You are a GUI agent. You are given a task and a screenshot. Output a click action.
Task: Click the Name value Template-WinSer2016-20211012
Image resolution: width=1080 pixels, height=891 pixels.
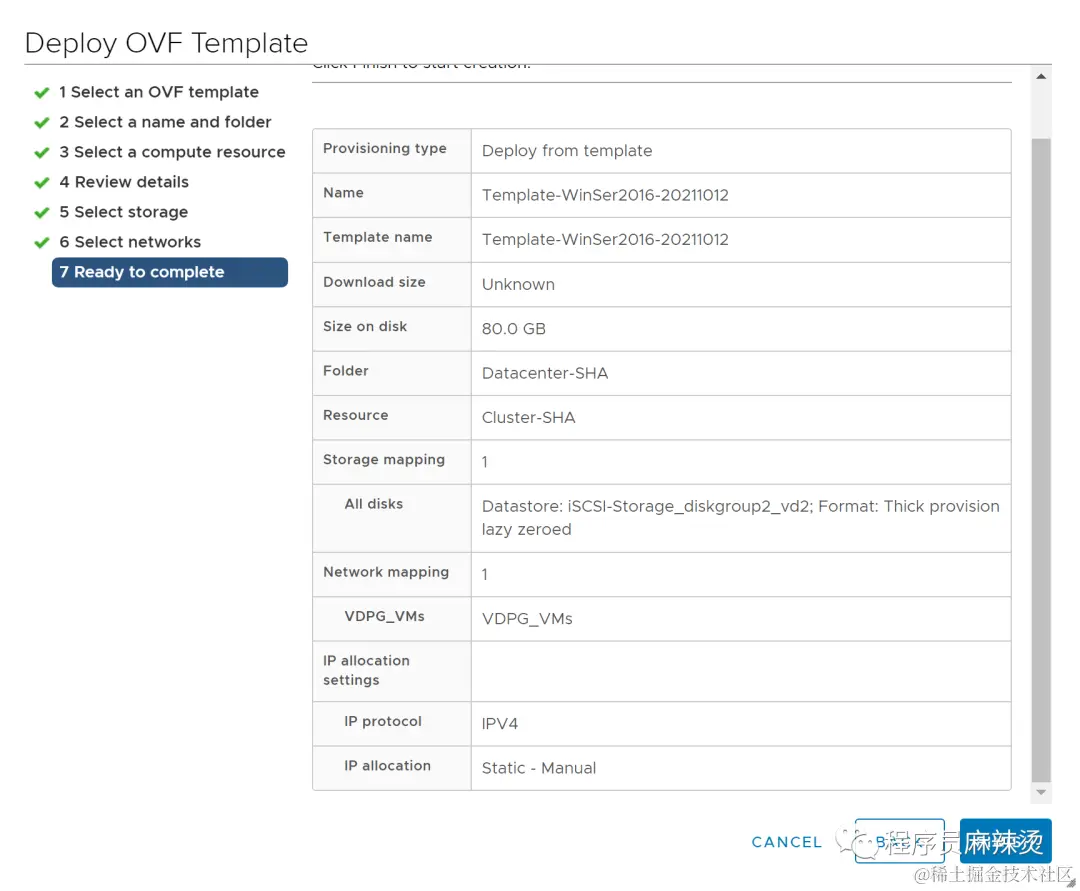tap(605, 195)
